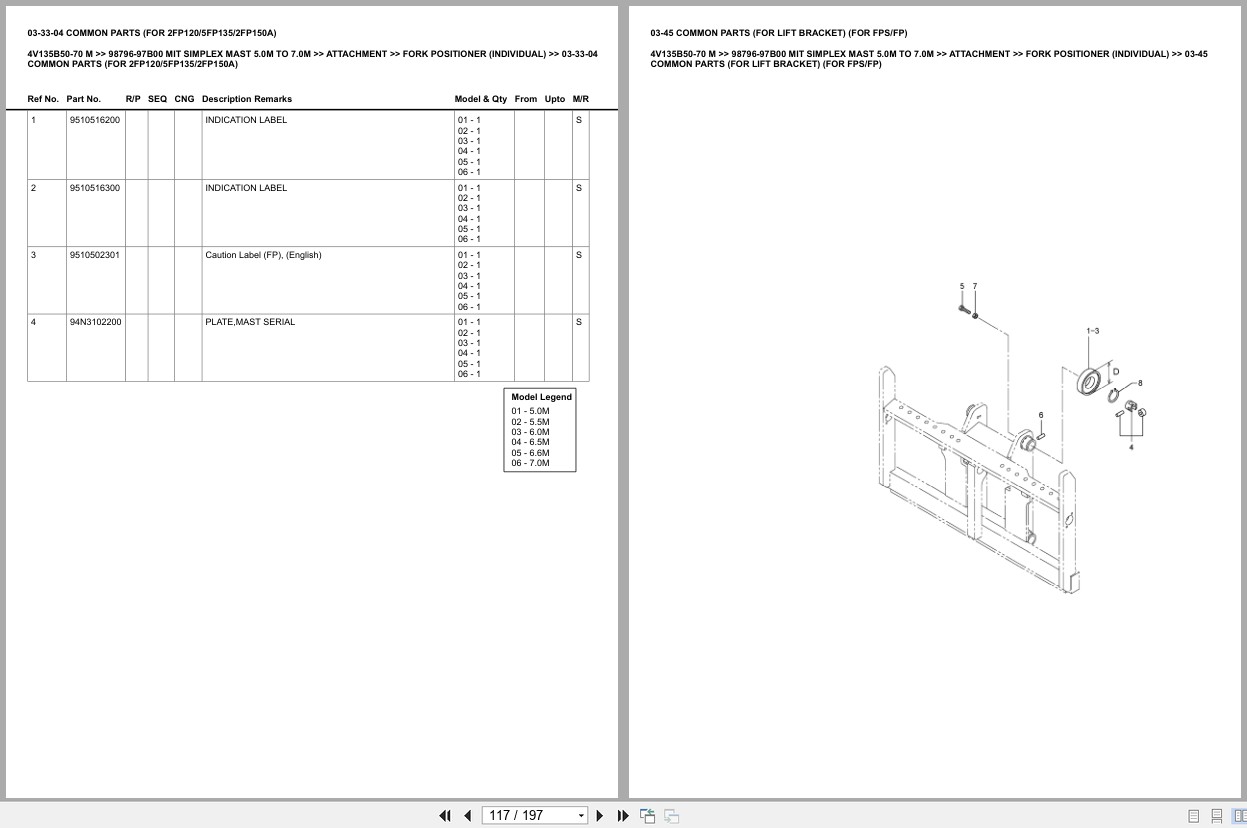Click the '06 - 7.0M' legend entry
Screen dimensions: 1247x828
(x=530, y=463)
